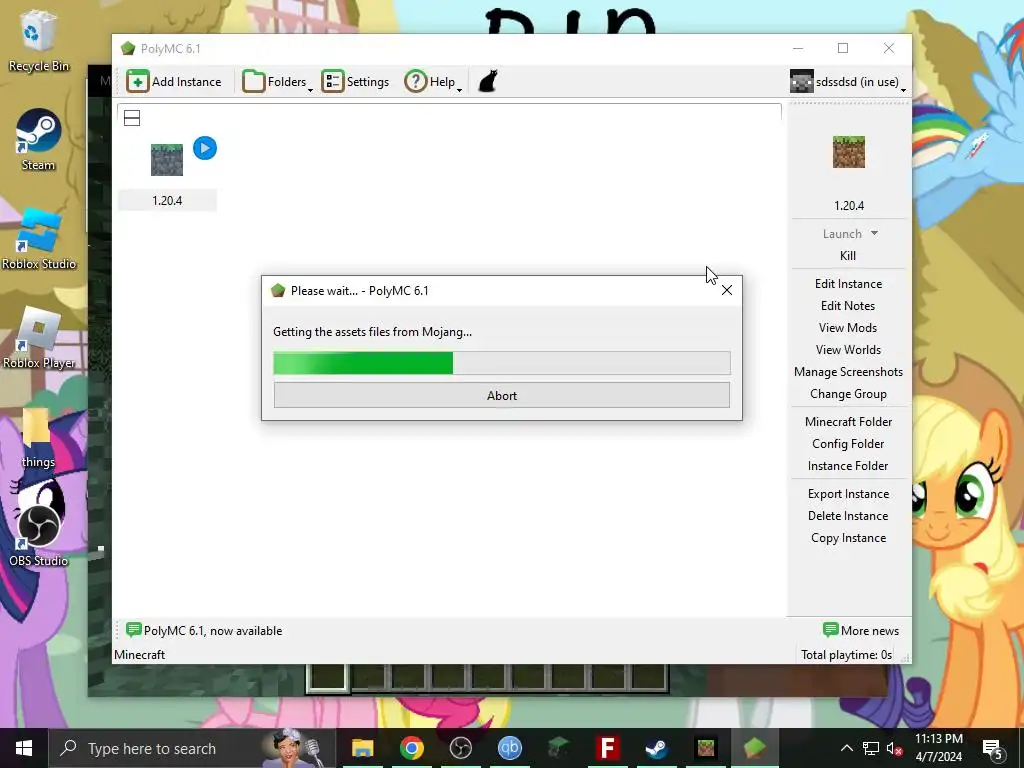This screenshot has height=768, width=1024.
Task: Open View Worlds
Action: pyautogui.click(x=848, y=349)
